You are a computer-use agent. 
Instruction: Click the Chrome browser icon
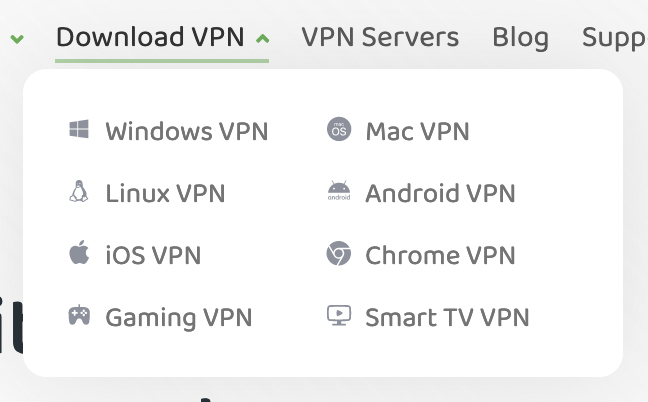point(339,253)
